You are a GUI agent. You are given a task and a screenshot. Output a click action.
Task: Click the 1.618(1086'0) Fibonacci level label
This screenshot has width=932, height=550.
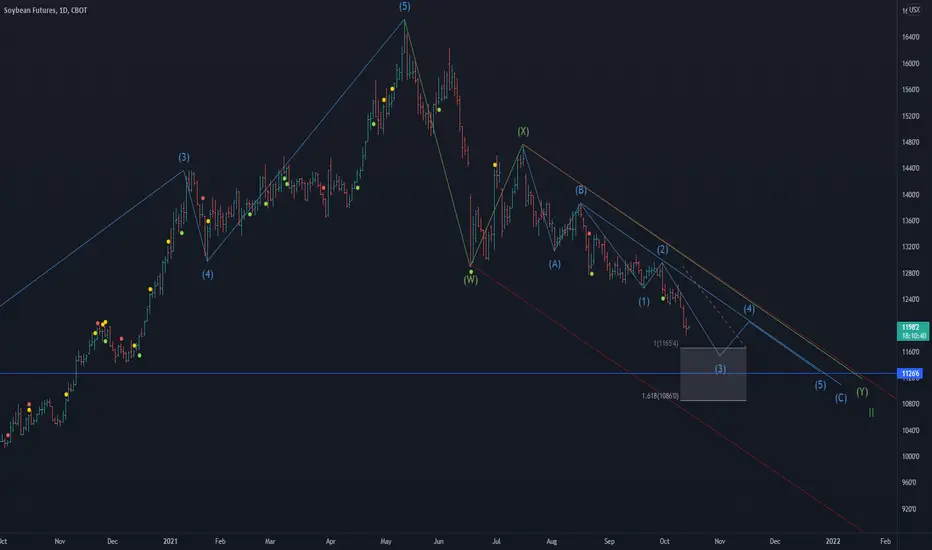660,396
